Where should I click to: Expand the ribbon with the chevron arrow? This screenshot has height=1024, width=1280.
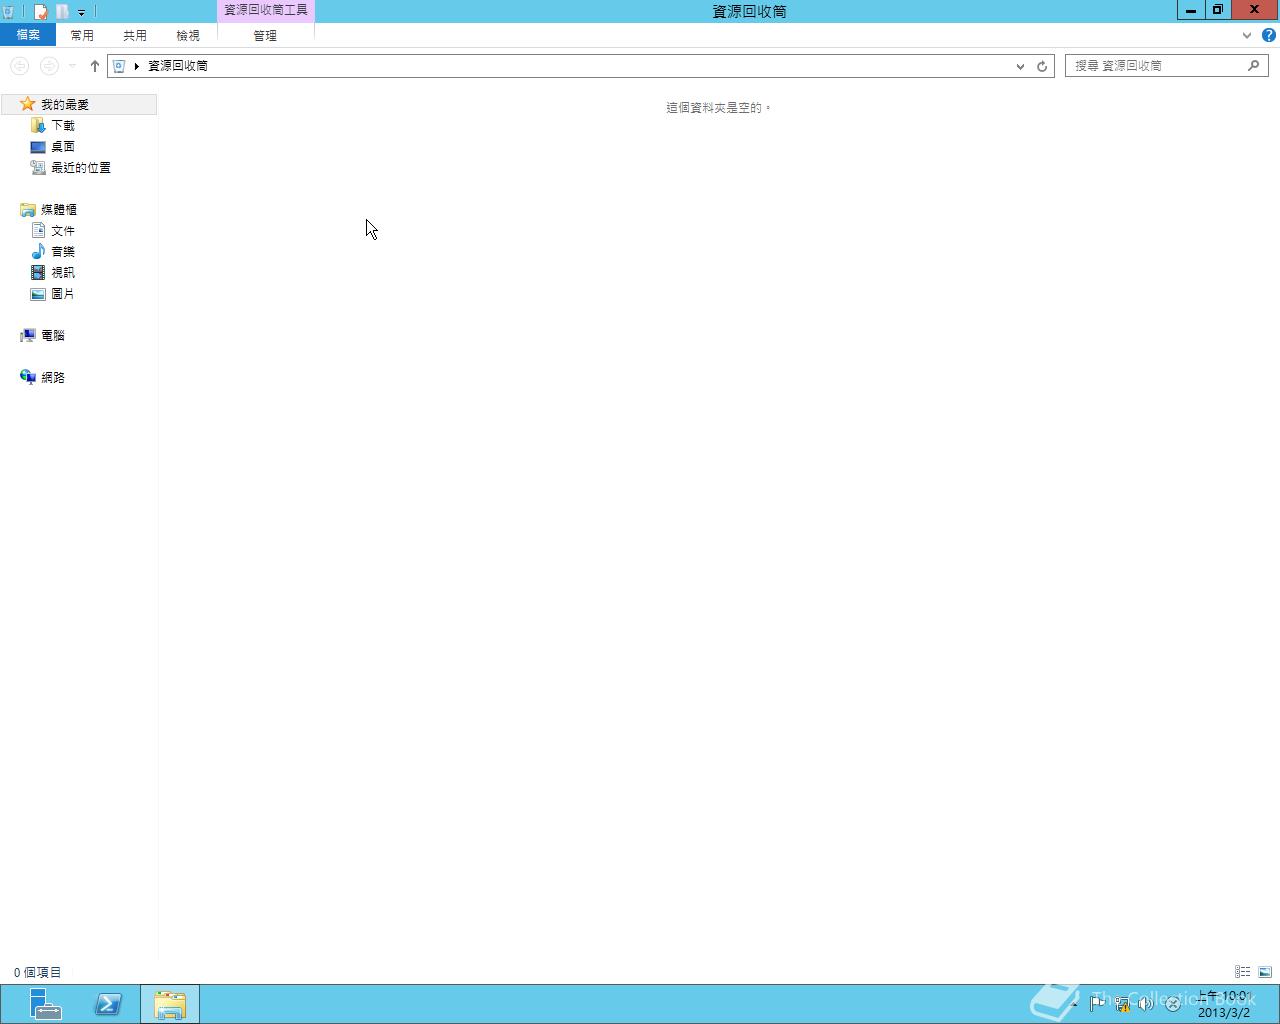point(1246,35)
